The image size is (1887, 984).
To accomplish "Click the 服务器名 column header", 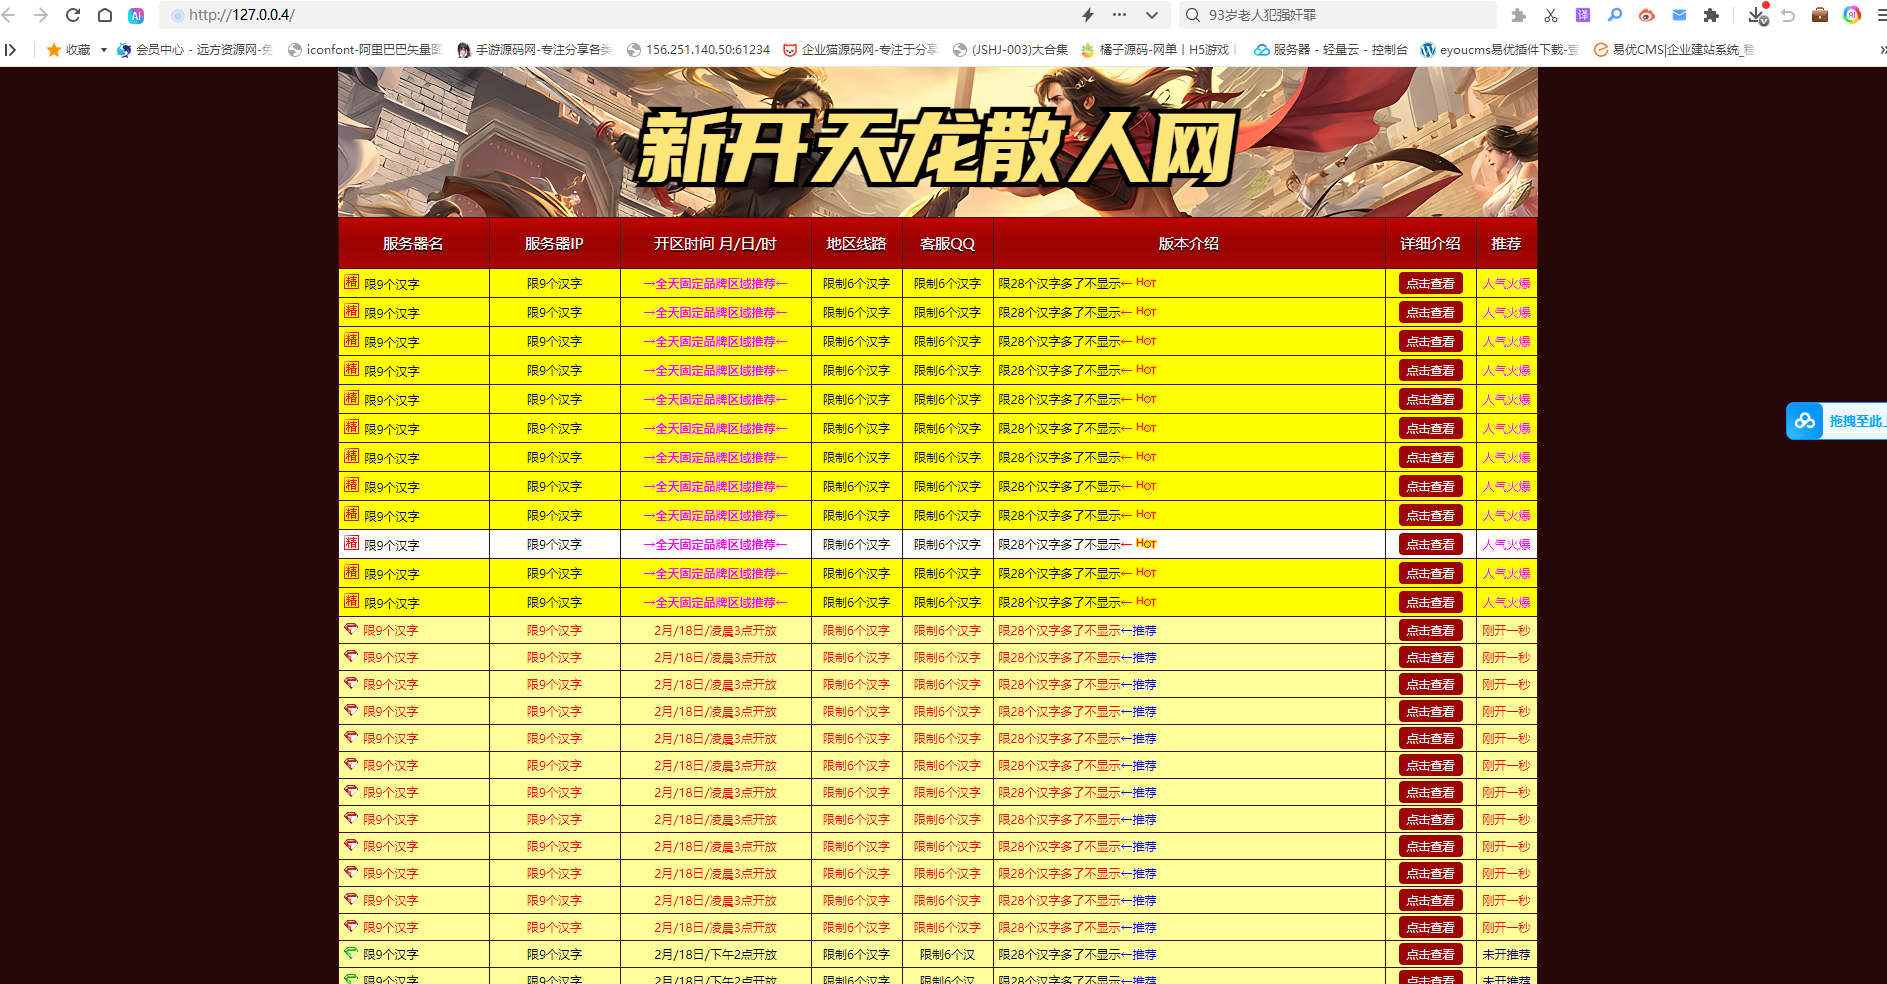I will tap(413, 244).
